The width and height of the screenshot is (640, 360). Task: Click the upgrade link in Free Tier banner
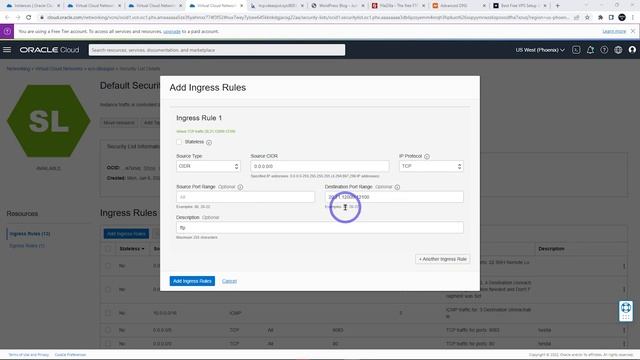(172, 31)
